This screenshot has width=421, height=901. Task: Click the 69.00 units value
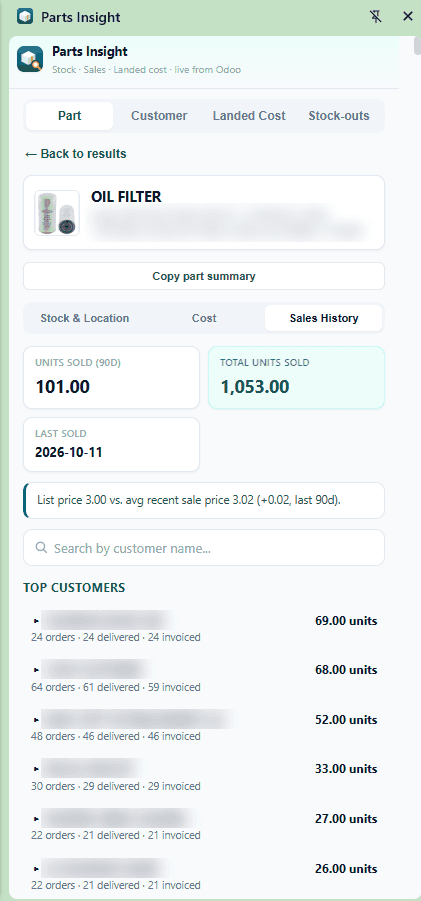(x=346, y=621)
